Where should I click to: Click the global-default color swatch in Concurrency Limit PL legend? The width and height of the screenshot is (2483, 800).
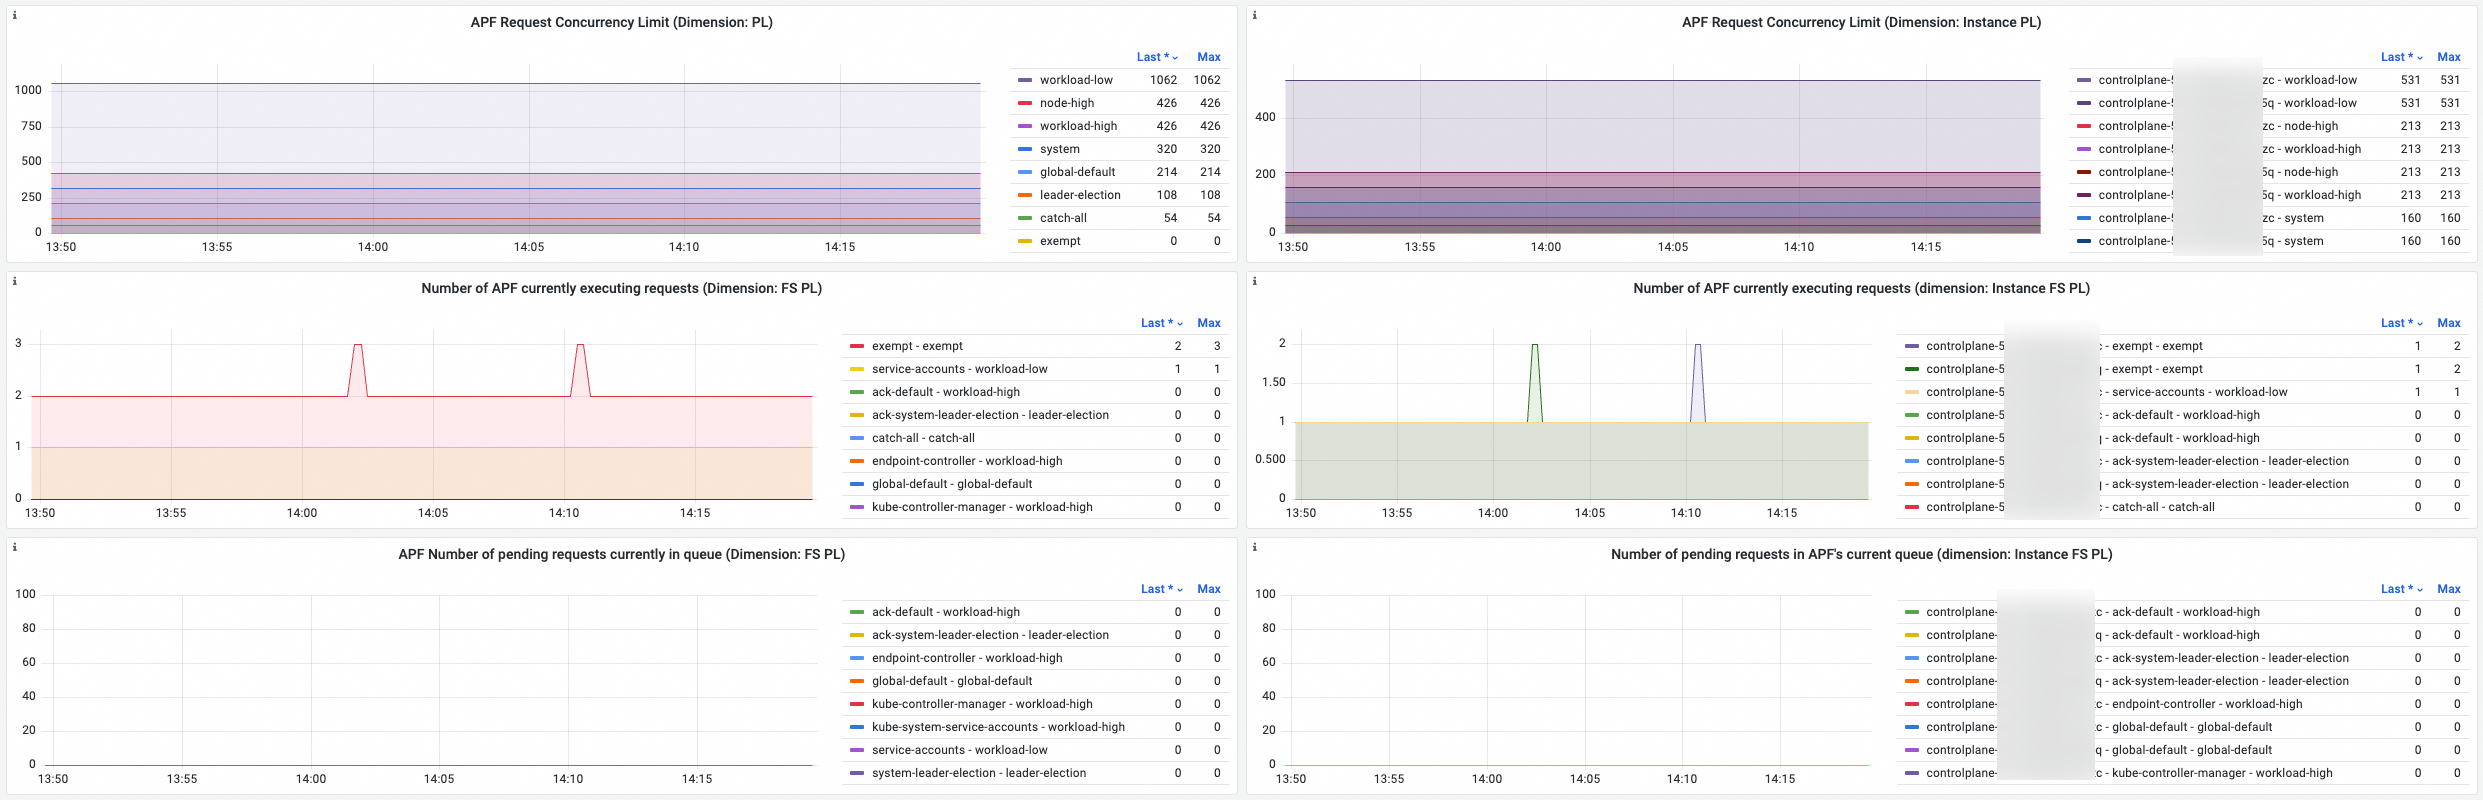click(x=1024, y=172)
